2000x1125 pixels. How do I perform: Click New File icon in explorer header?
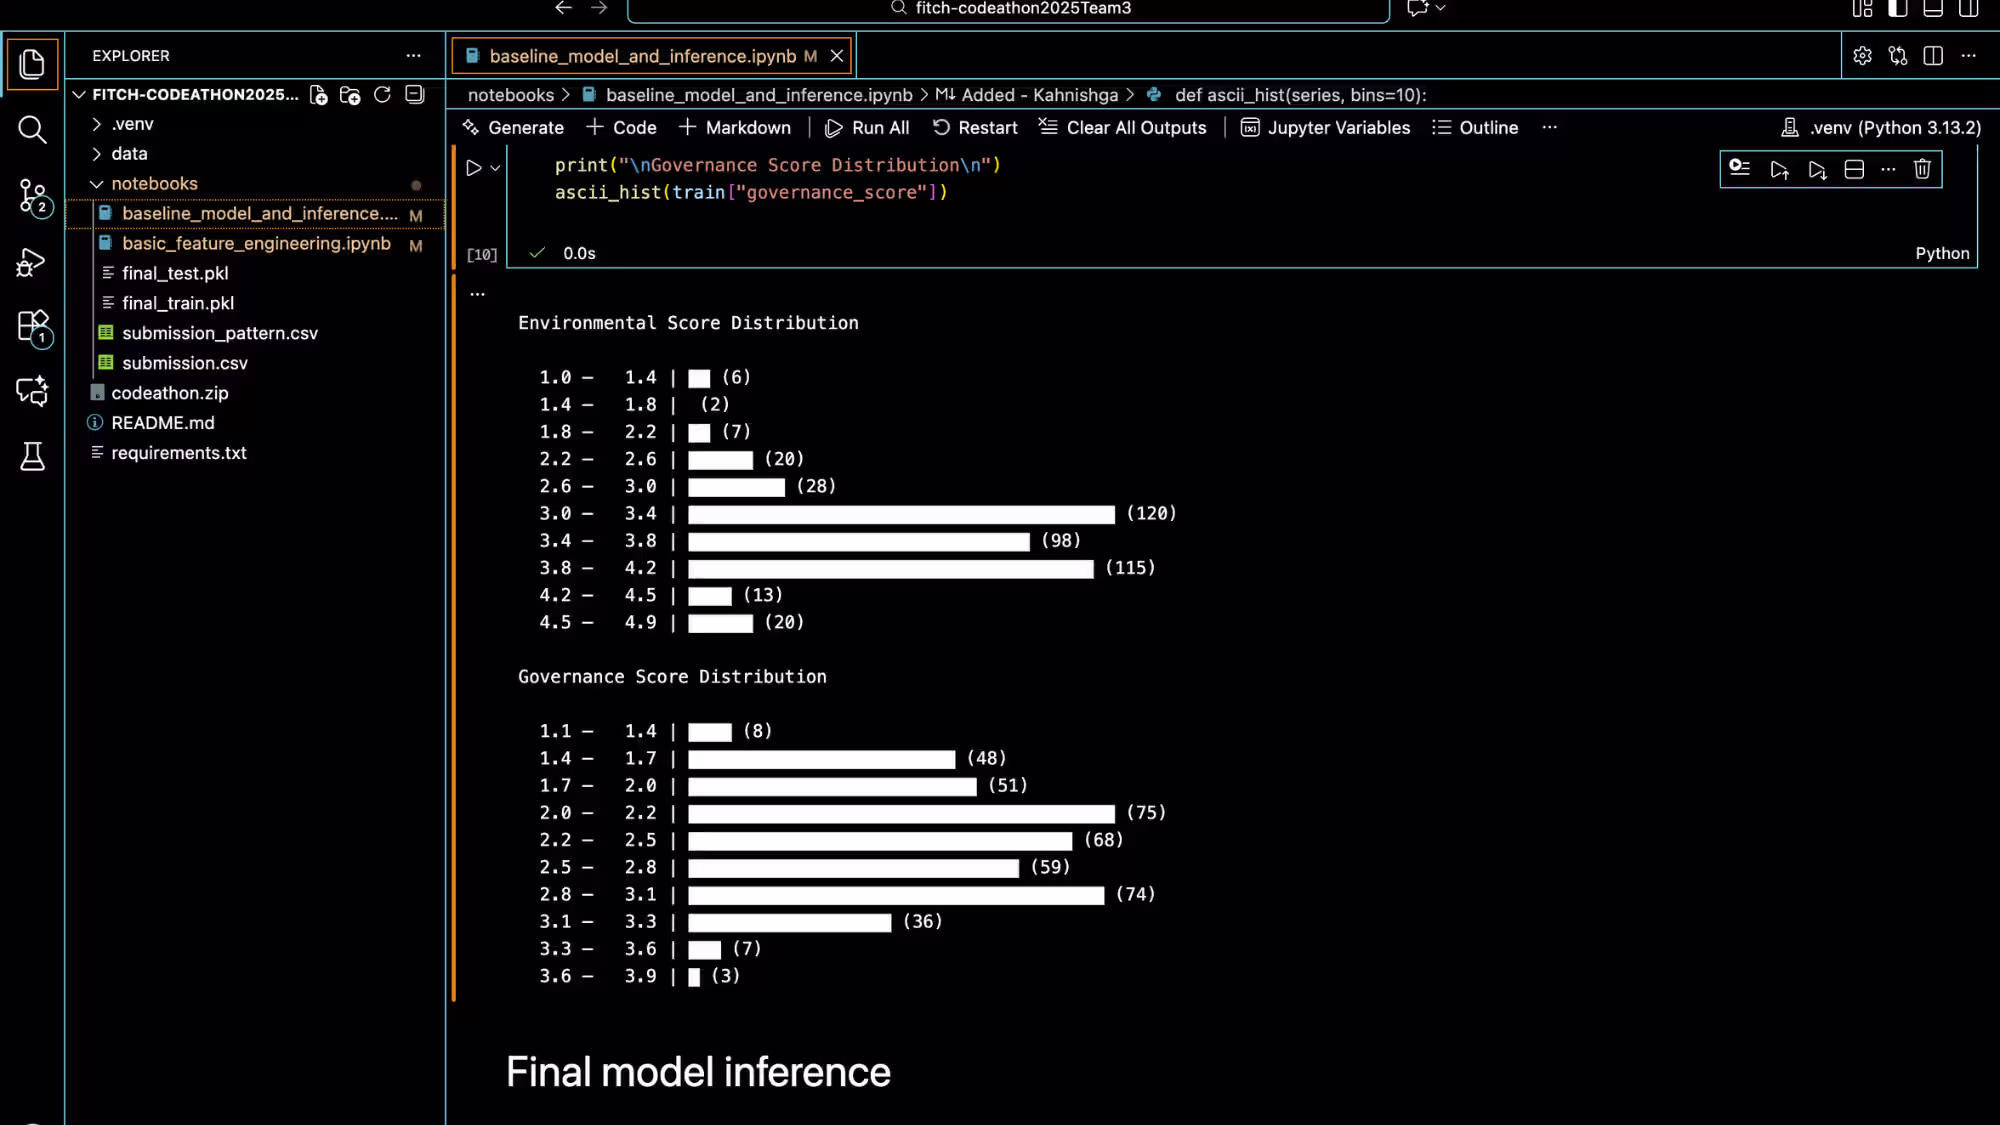(x=318, y=95)
